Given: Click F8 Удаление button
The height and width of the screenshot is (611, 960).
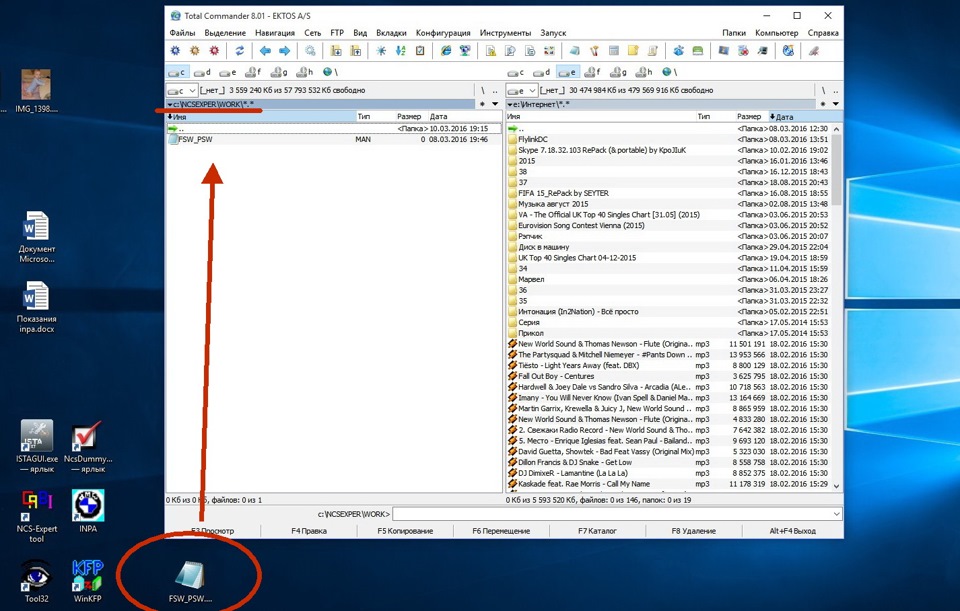Looking at the screenshot, I should [693, 531].
